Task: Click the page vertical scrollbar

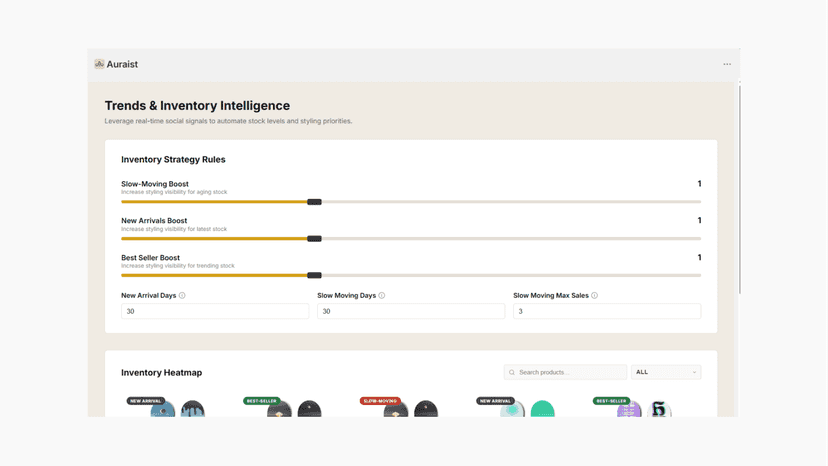Action: tap(739, 189)
